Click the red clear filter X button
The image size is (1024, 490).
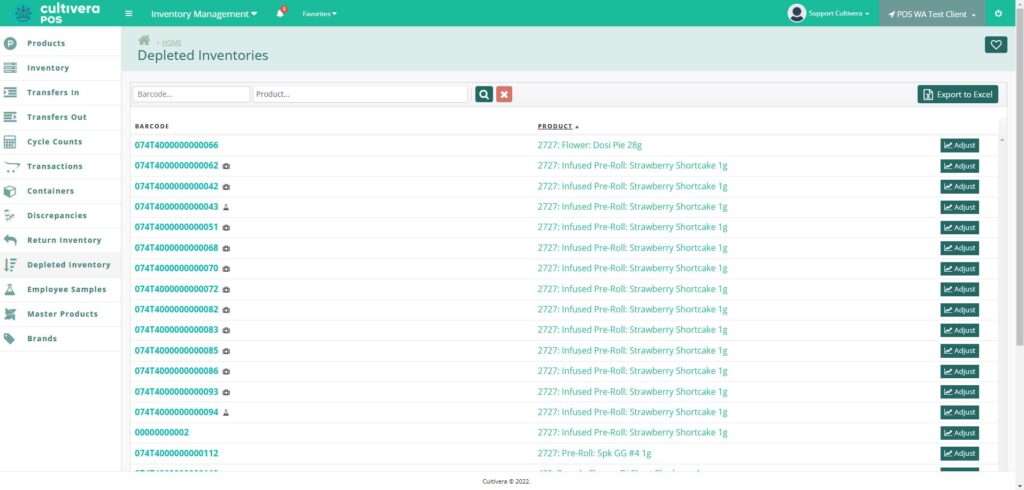(504, 94)
